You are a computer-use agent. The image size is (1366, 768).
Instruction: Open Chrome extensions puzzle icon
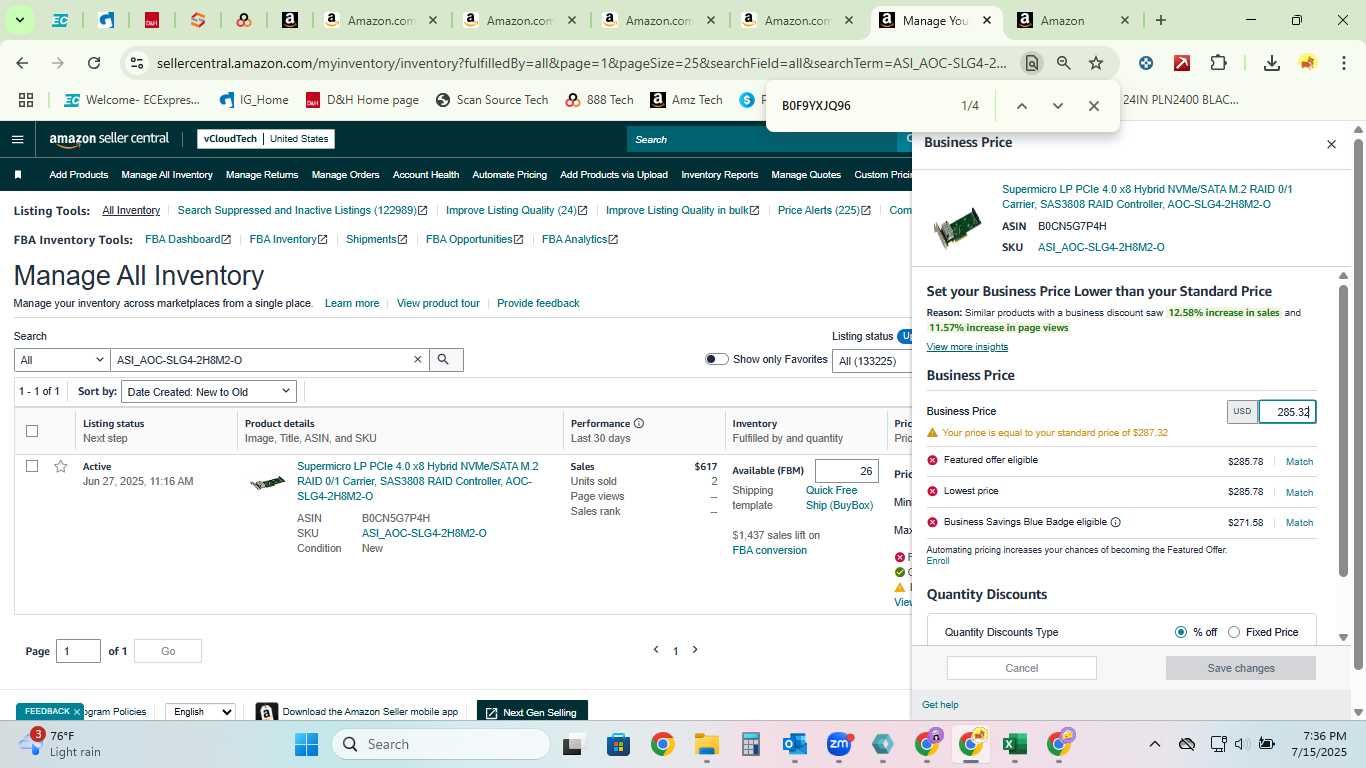coord(1218,63)
